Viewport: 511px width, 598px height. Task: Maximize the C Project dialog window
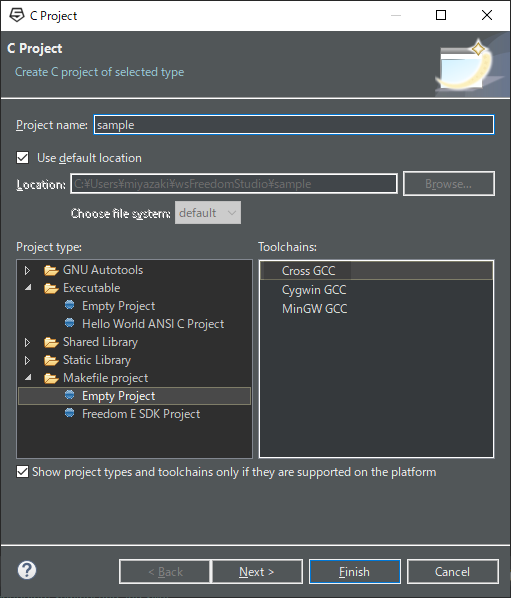pos(441,15)
